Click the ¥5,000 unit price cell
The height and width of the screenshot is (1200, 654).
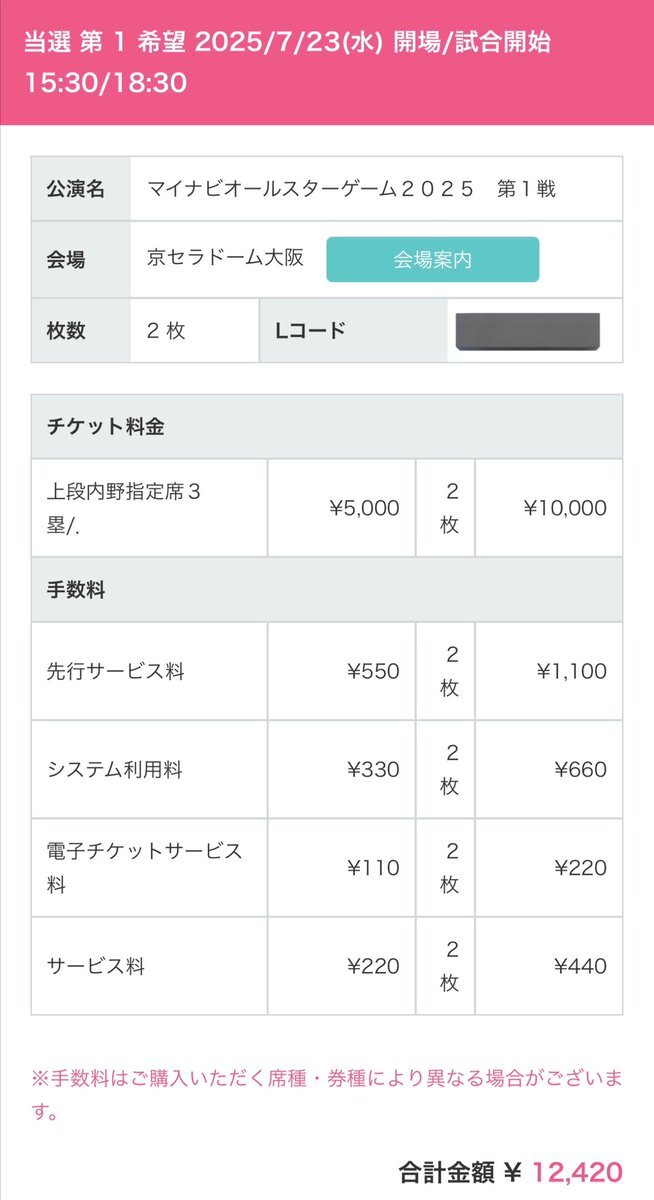pos(342,508)
